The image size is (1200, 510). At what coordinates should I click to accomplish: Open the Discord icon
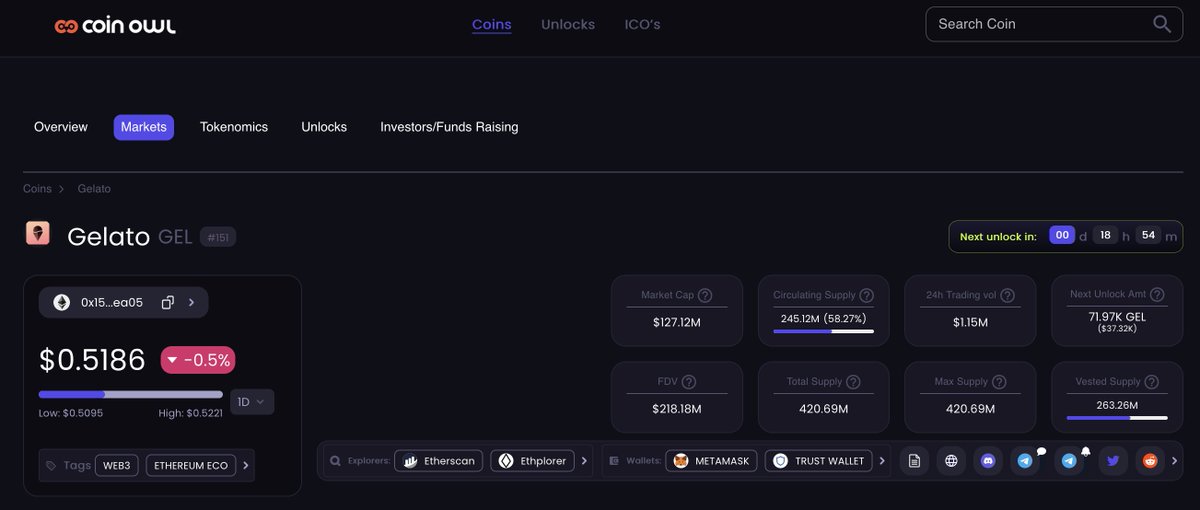tap(988, 461)
